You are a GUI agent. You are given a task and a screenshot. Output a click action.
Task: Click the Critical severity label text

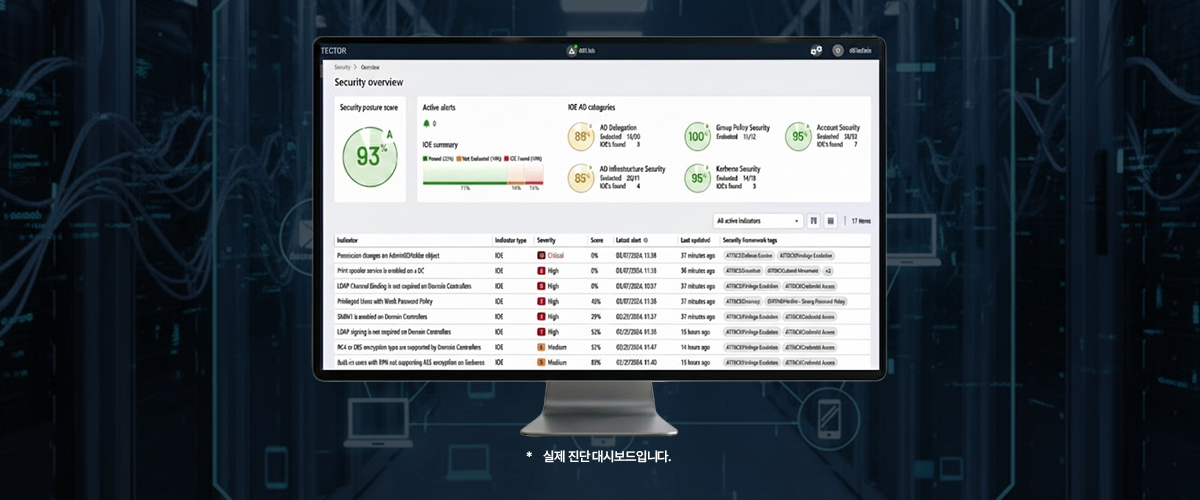pos(557,256)
